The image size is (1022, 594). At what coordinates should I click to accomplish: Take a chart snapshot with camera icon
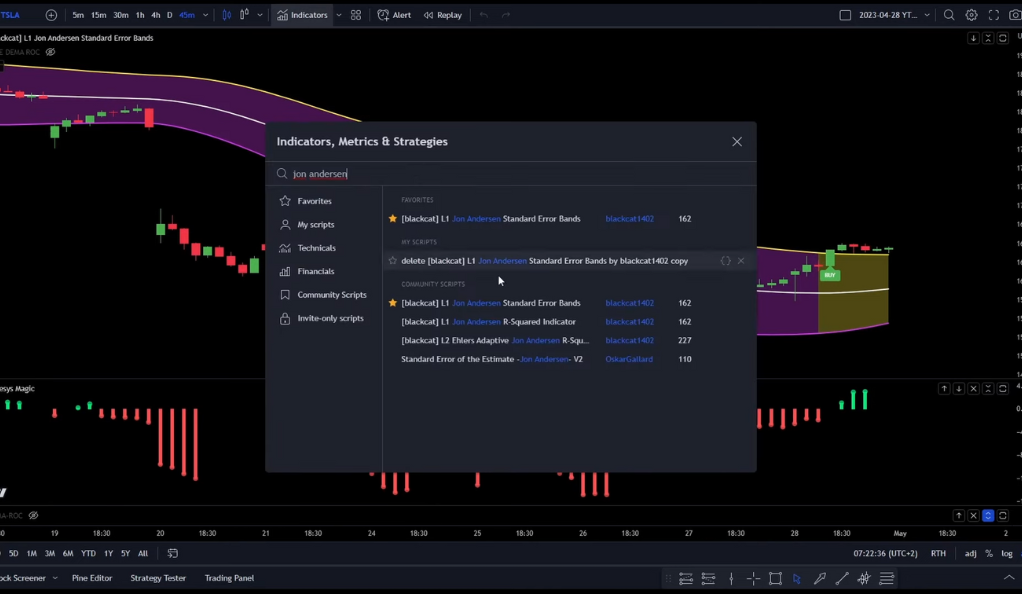tap(1015, 15)
